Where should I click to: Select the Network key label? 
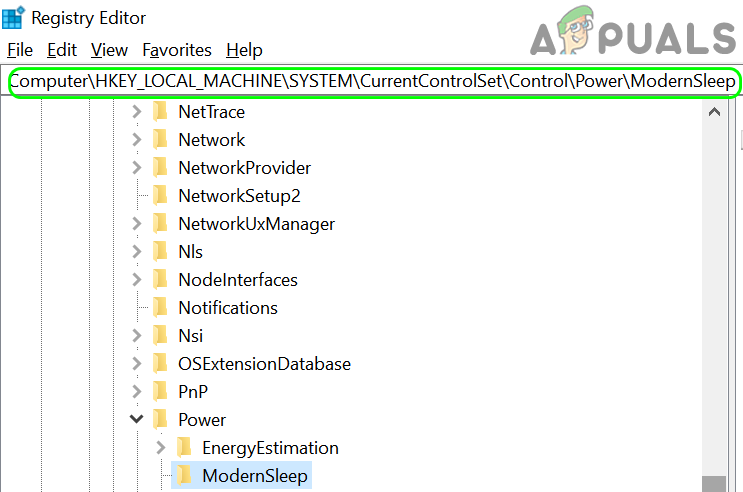pos(211,140)
